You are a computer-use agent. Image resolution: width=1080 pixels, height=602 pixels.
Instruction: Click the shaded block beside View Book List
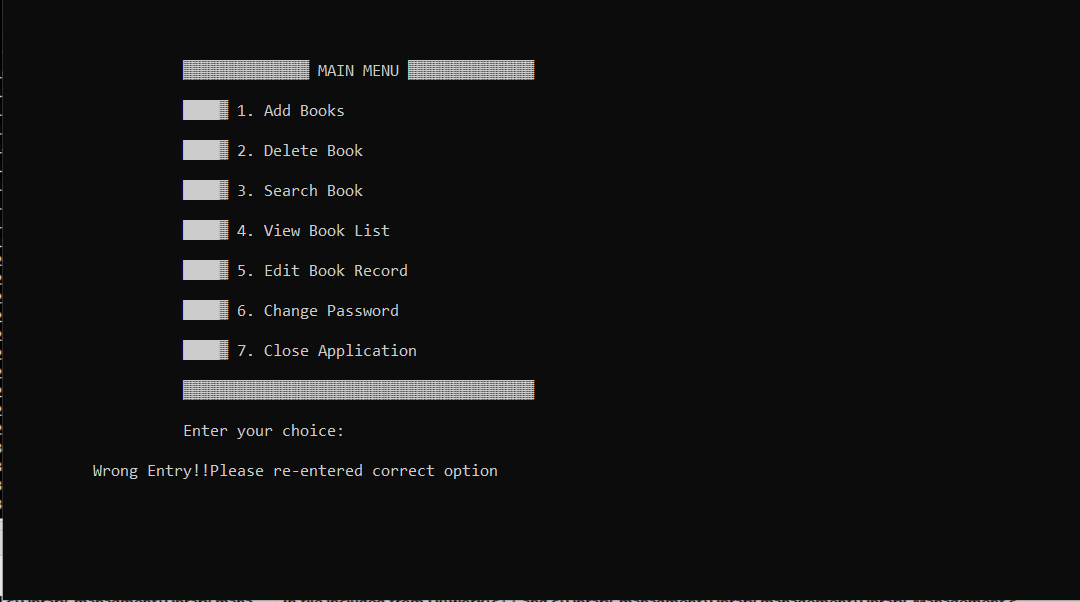tap(204, 229)
